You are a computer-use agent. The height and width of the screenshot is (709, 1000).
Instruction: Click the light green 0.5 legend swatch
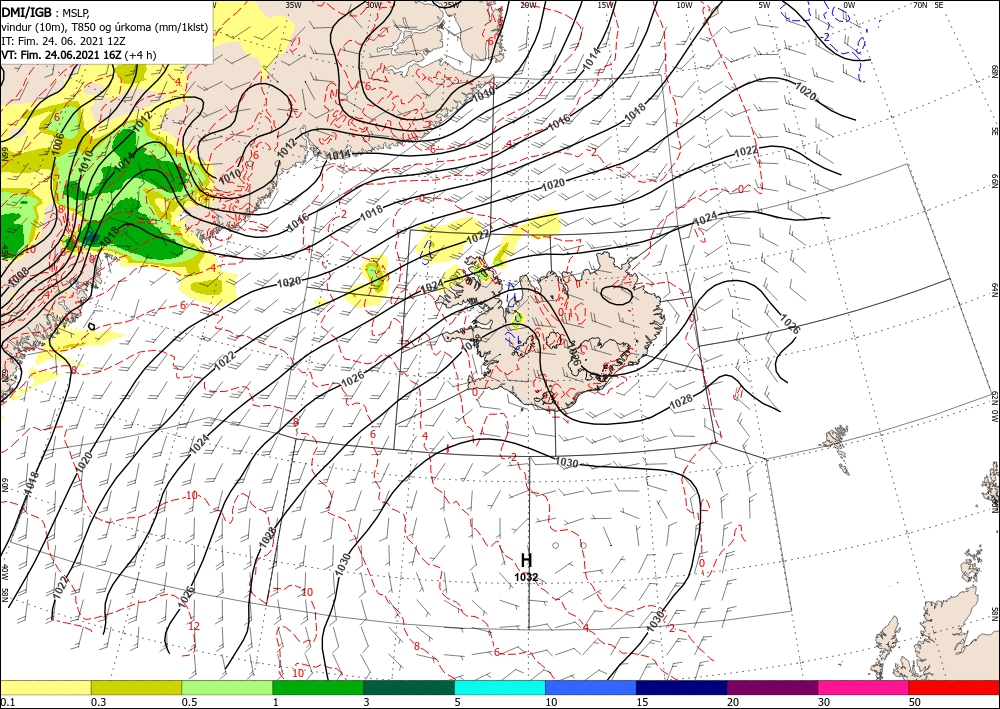coord(227,687)
